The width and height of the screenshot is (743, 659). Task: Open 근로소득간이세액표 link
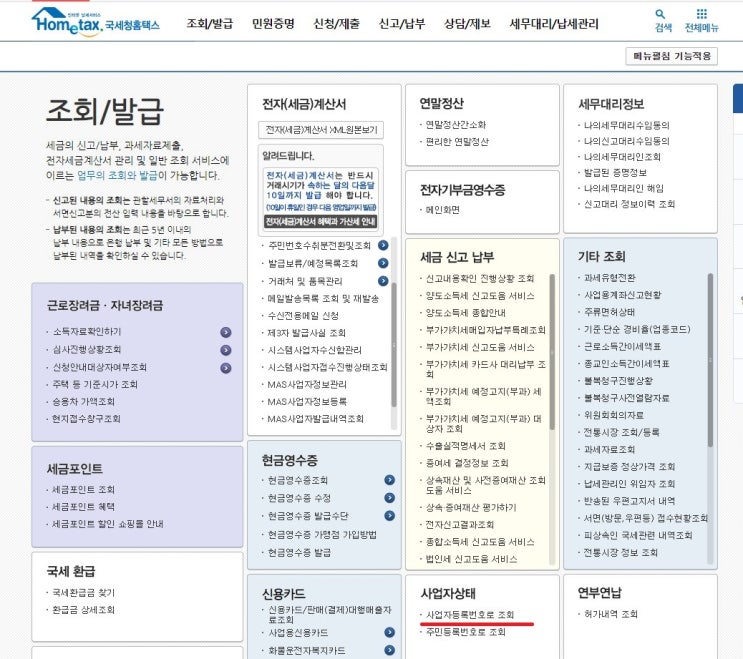623,346
